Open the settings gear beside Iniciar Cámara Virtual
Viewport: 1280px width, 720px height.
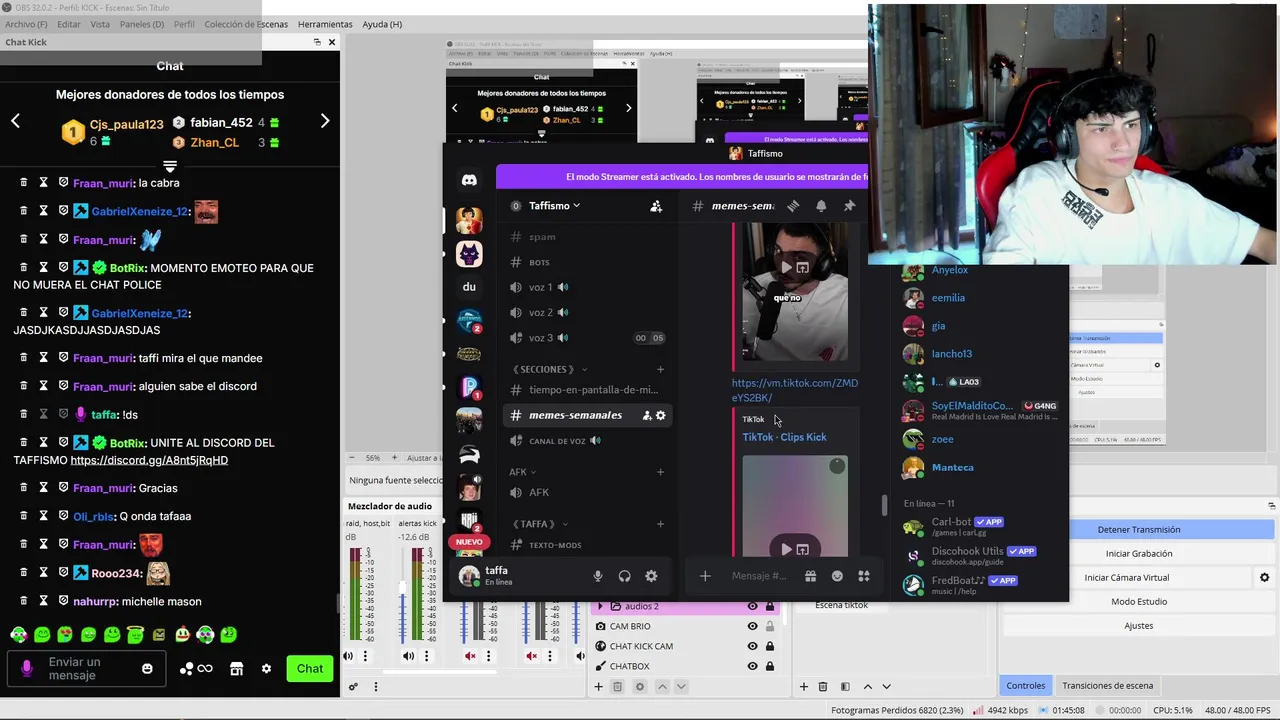(x=1264, y=578)
